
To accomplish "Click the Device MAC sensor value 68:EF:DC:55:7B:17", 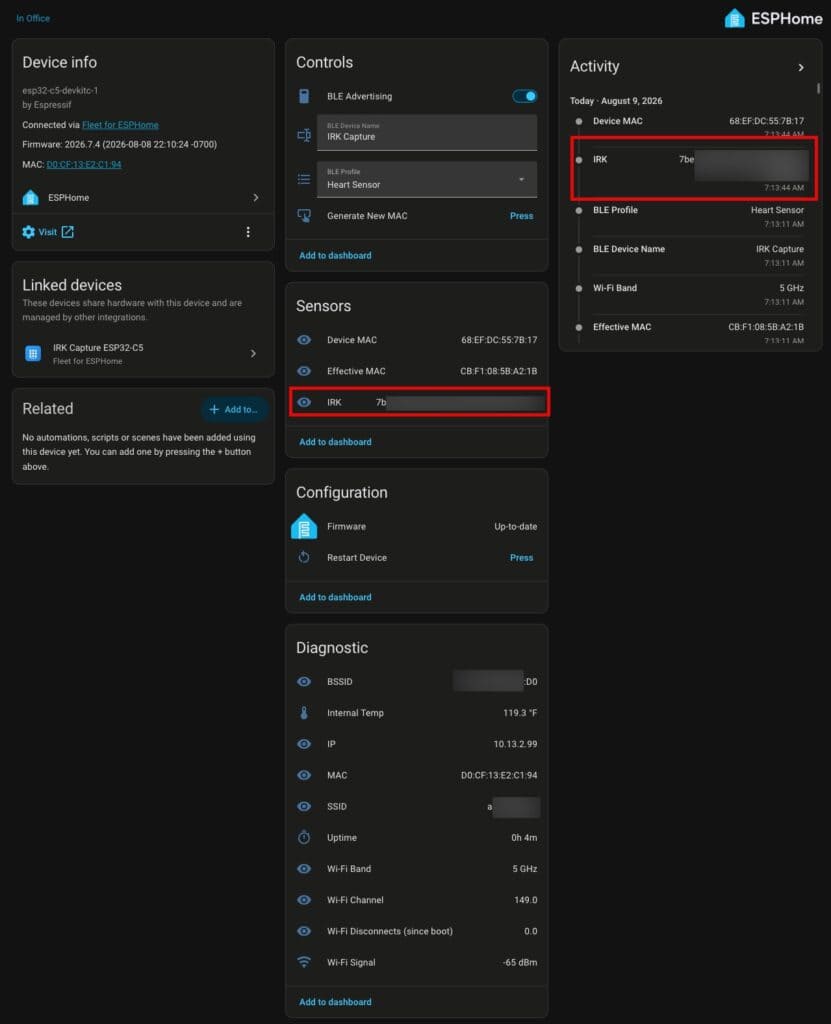I will pos(499,340).
